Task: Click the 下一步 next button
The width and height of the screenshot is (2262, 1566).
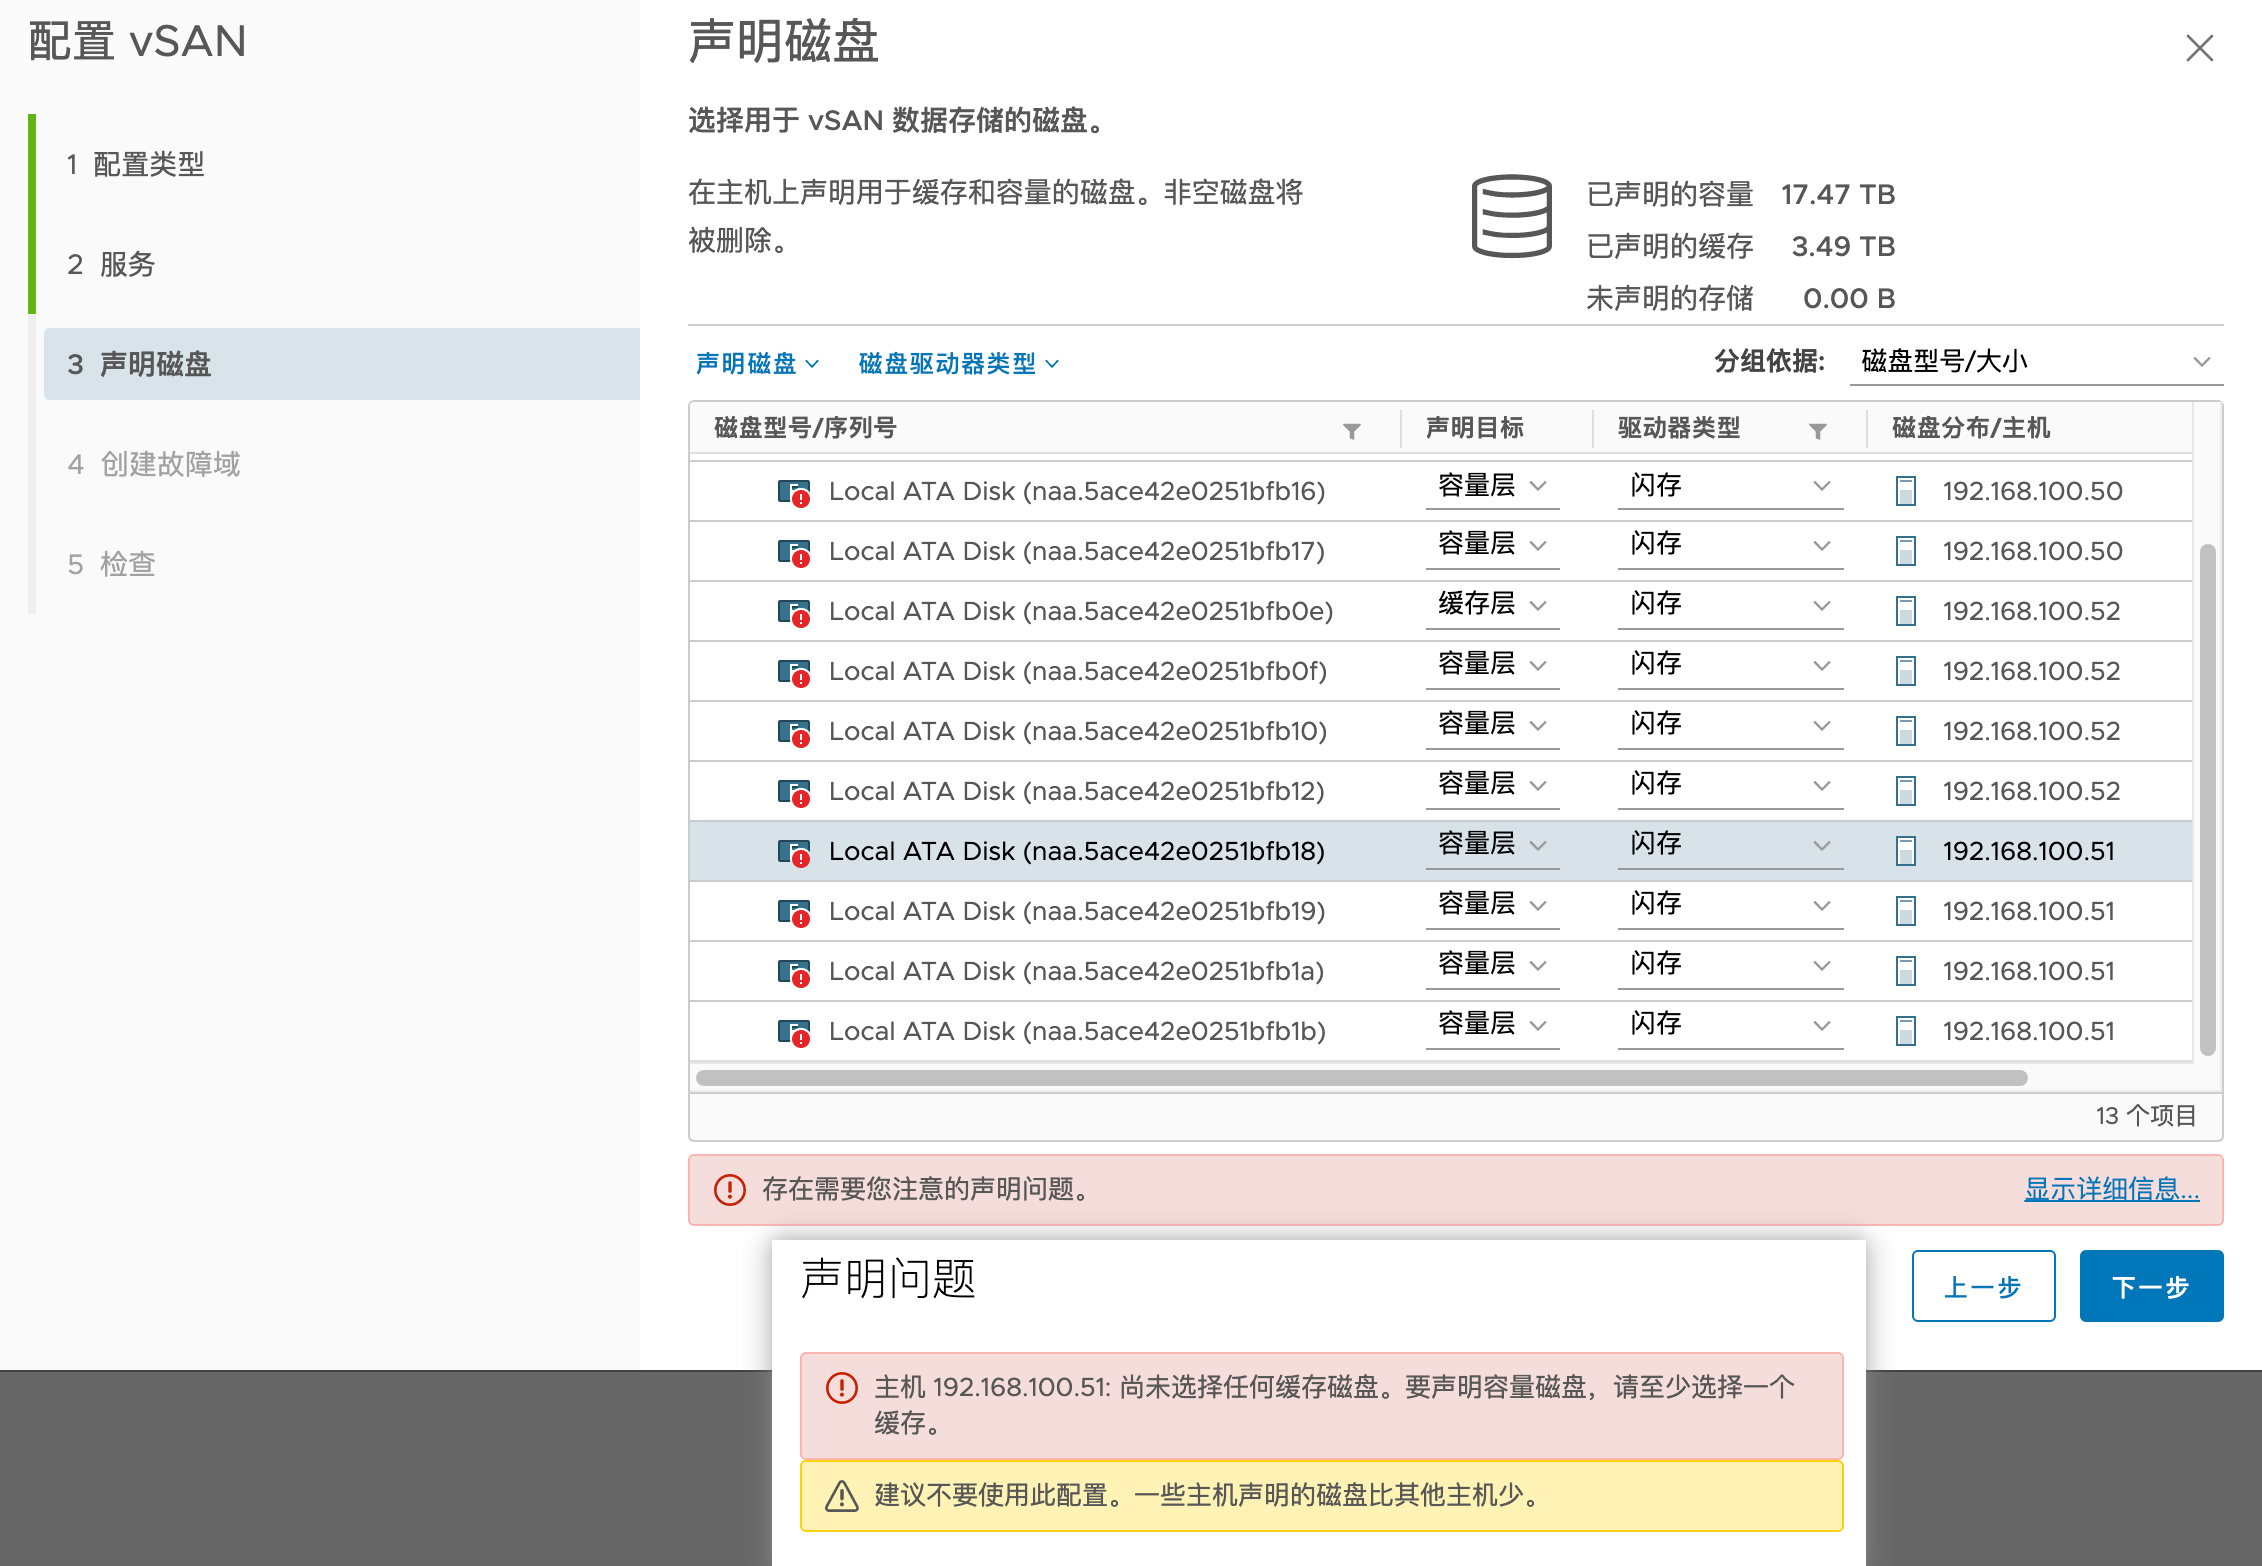Action: tap(2150, 1286)
